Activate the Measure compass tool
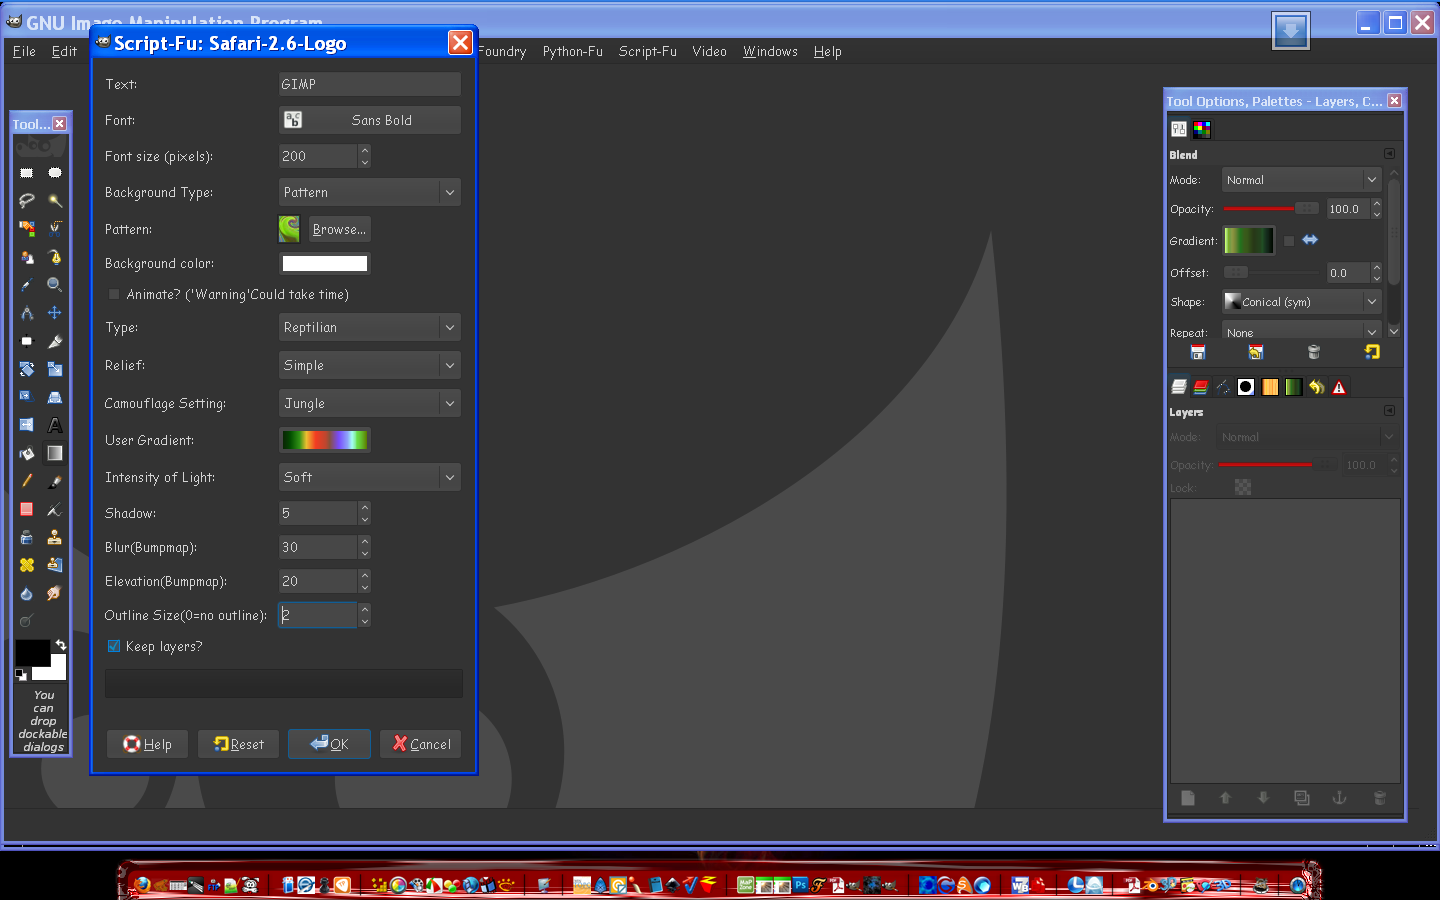 coord(27,313)
